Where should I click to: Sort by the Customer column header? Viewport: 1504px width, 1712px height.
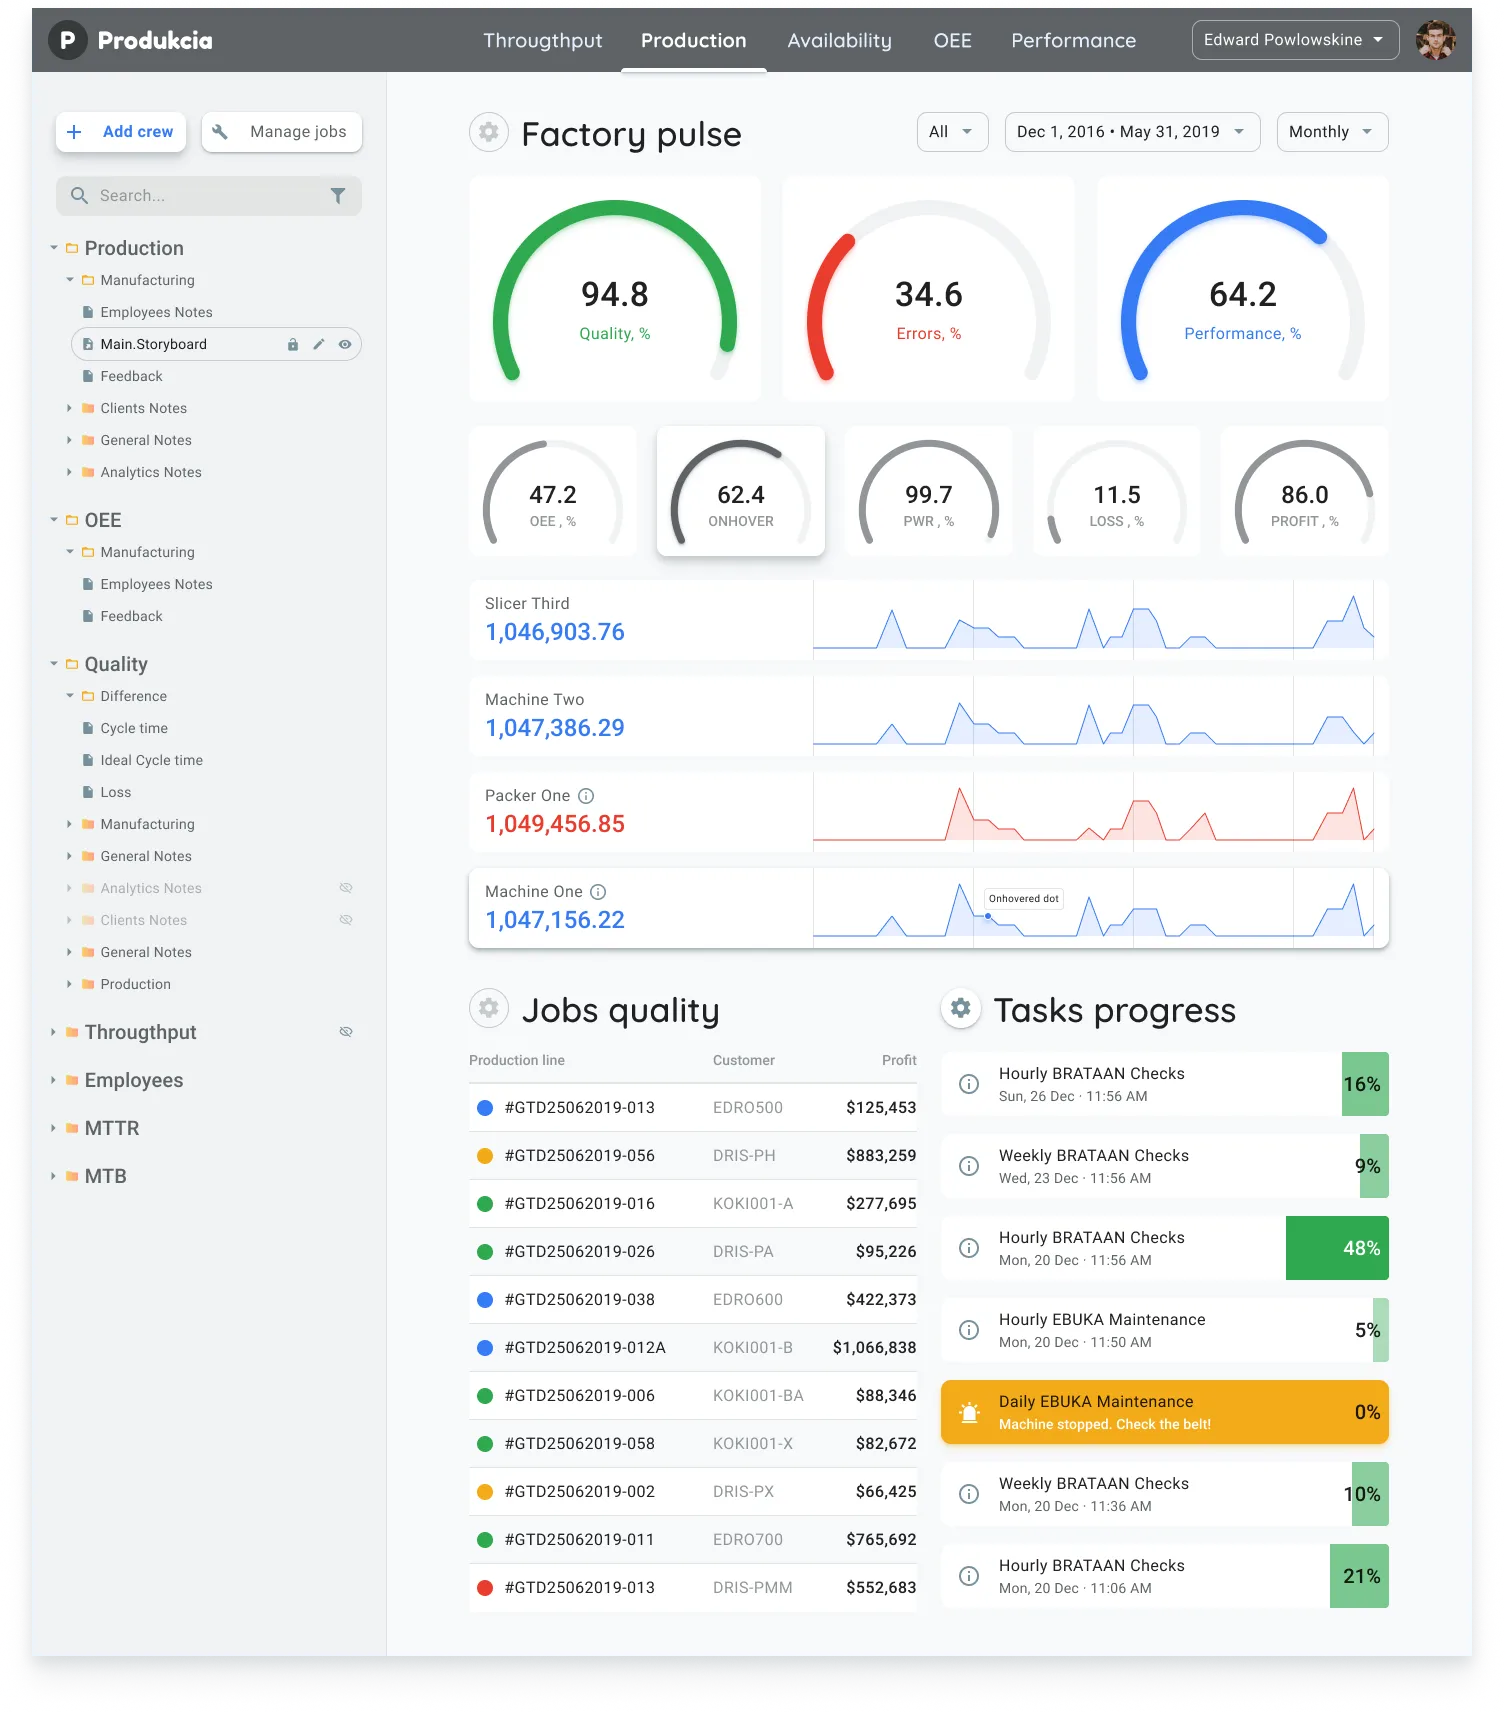(744, 1060)
